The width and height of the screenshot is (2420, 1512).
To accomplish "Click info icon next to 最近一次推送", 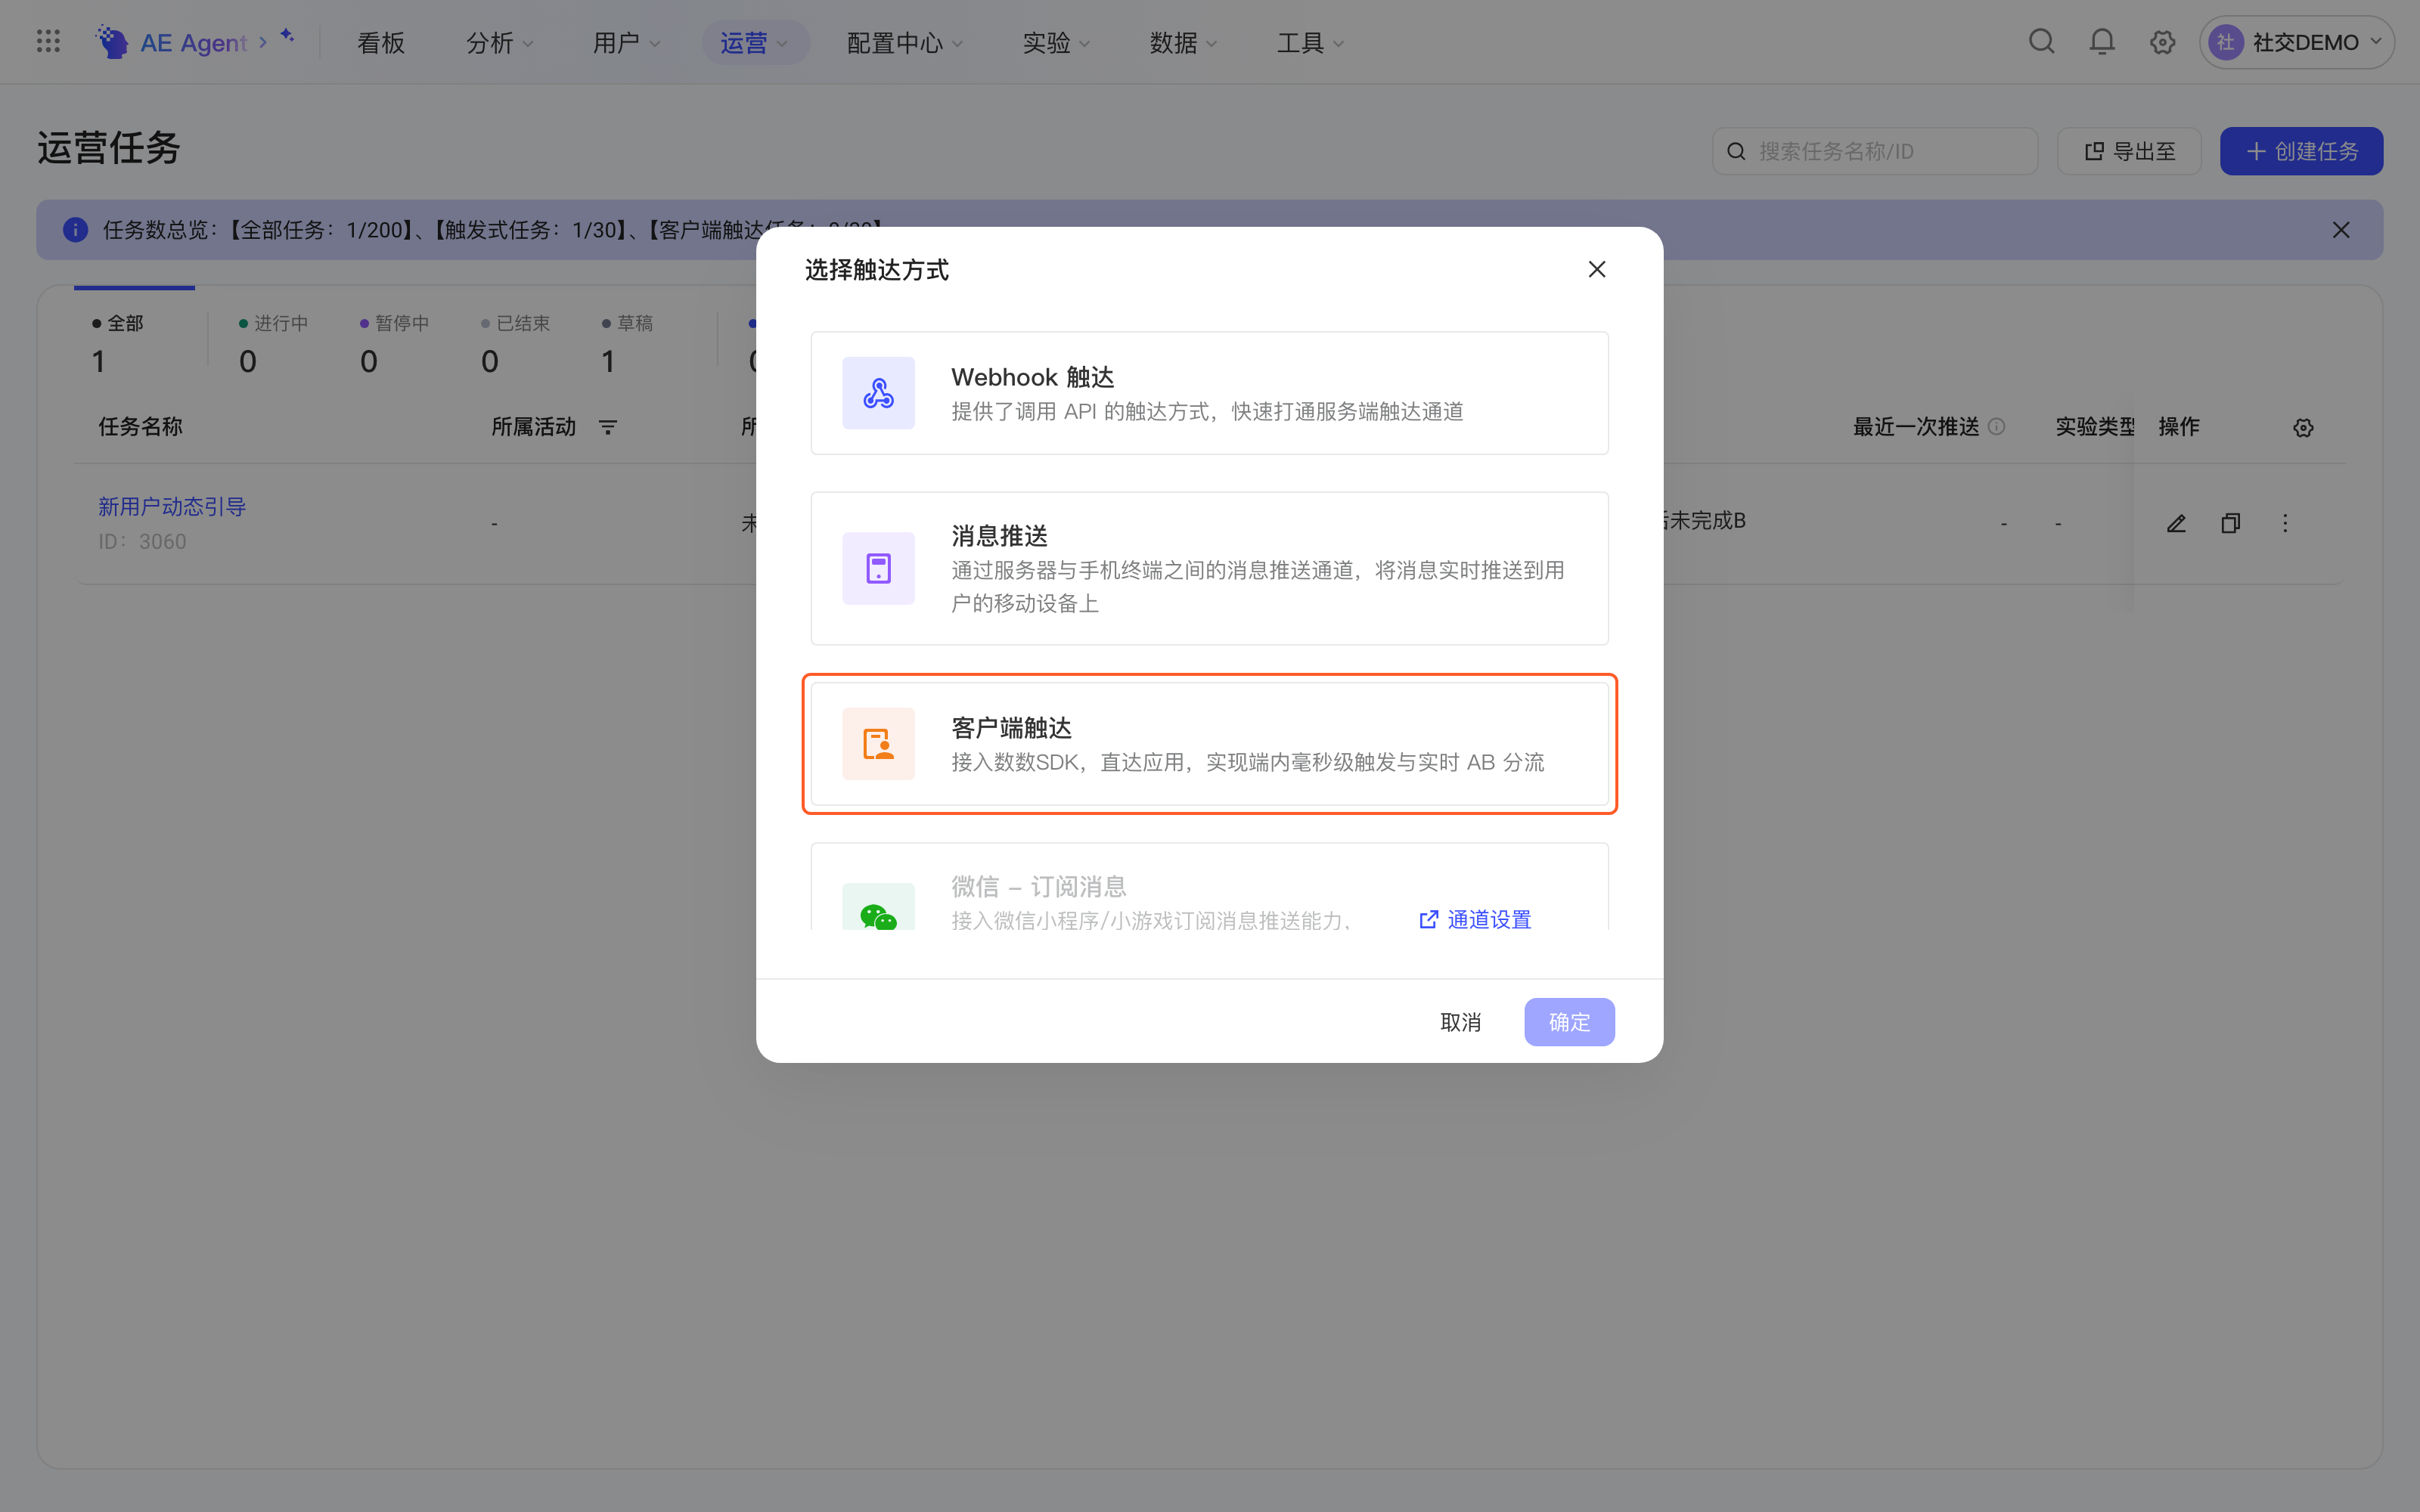I will tap(1996, 426).
